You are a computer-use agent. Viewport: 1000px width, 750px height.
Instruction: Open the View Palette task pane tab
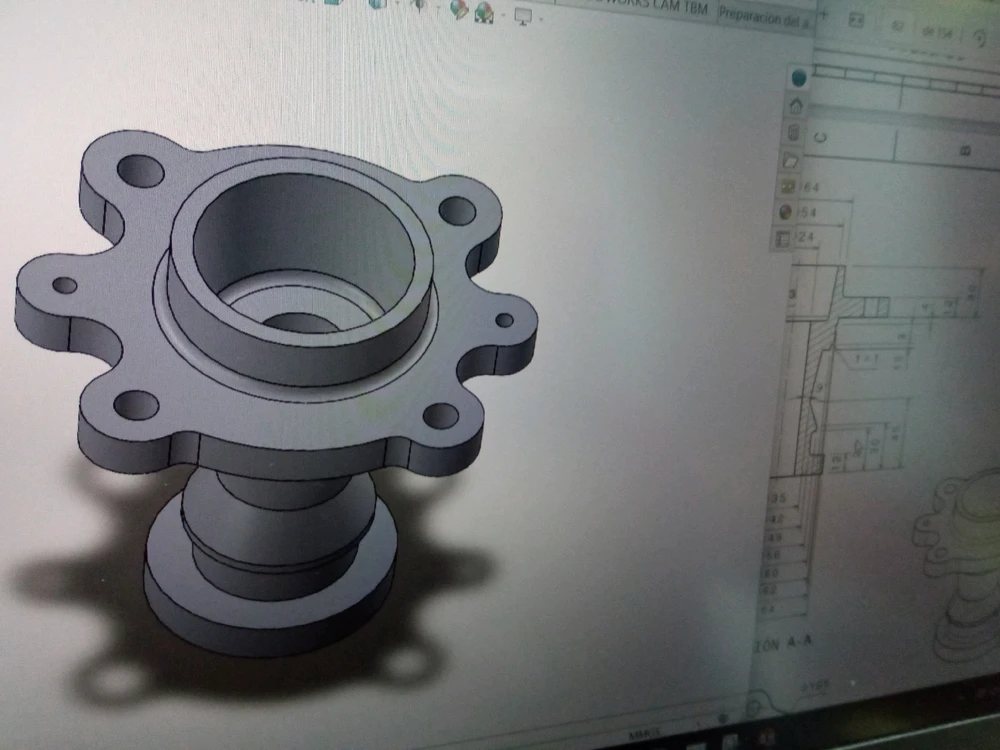[x=787, y=187]
